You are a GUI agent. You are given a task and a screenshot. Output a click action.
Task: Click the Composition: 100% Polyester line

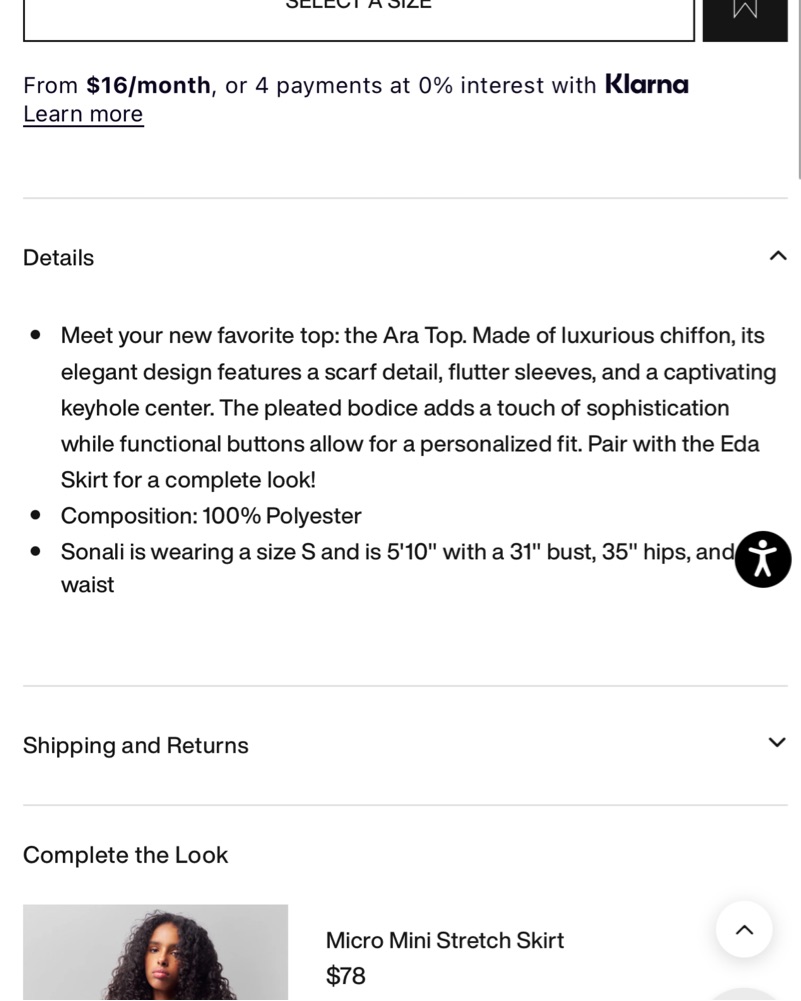(211, 516)
